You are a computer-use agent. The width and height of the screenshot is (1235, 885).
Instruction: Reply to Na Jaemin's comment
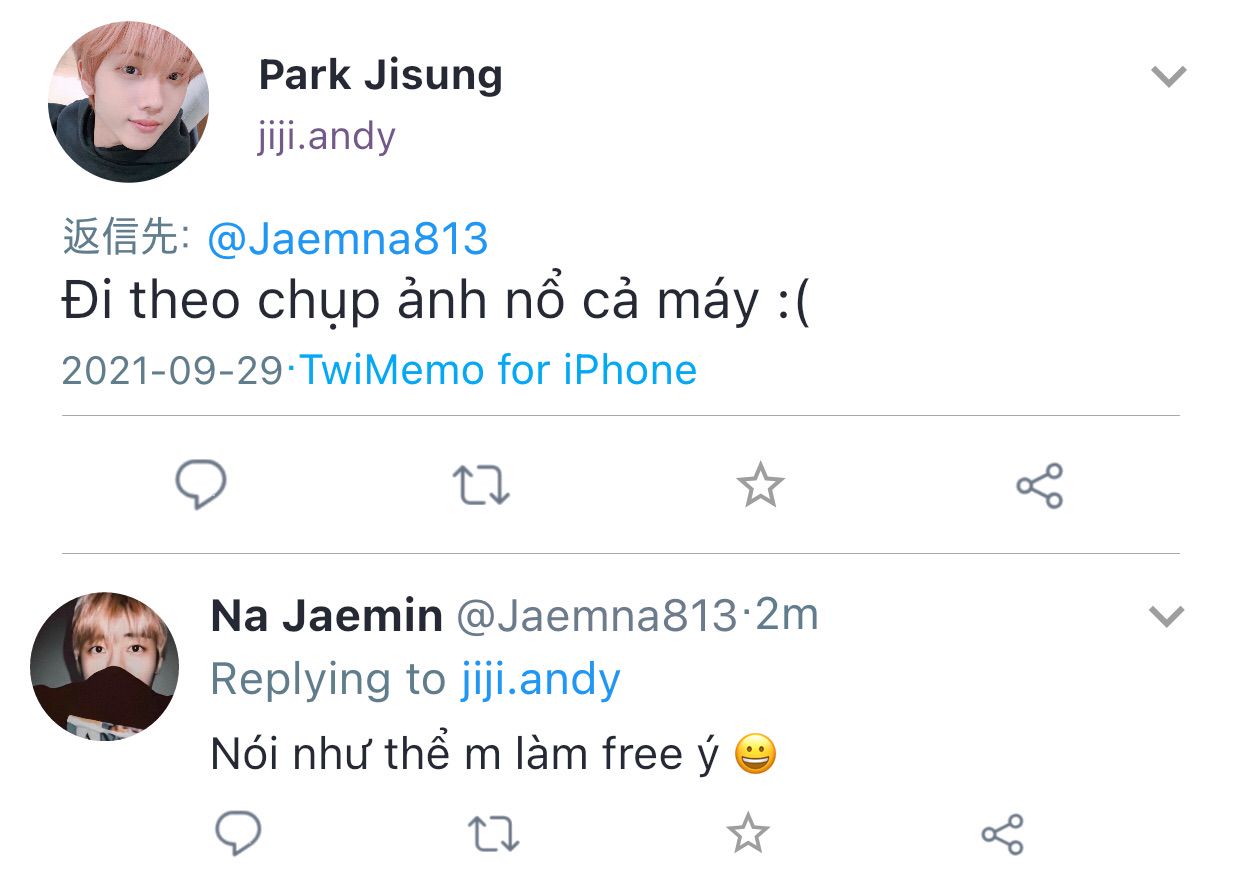(238, 832)
